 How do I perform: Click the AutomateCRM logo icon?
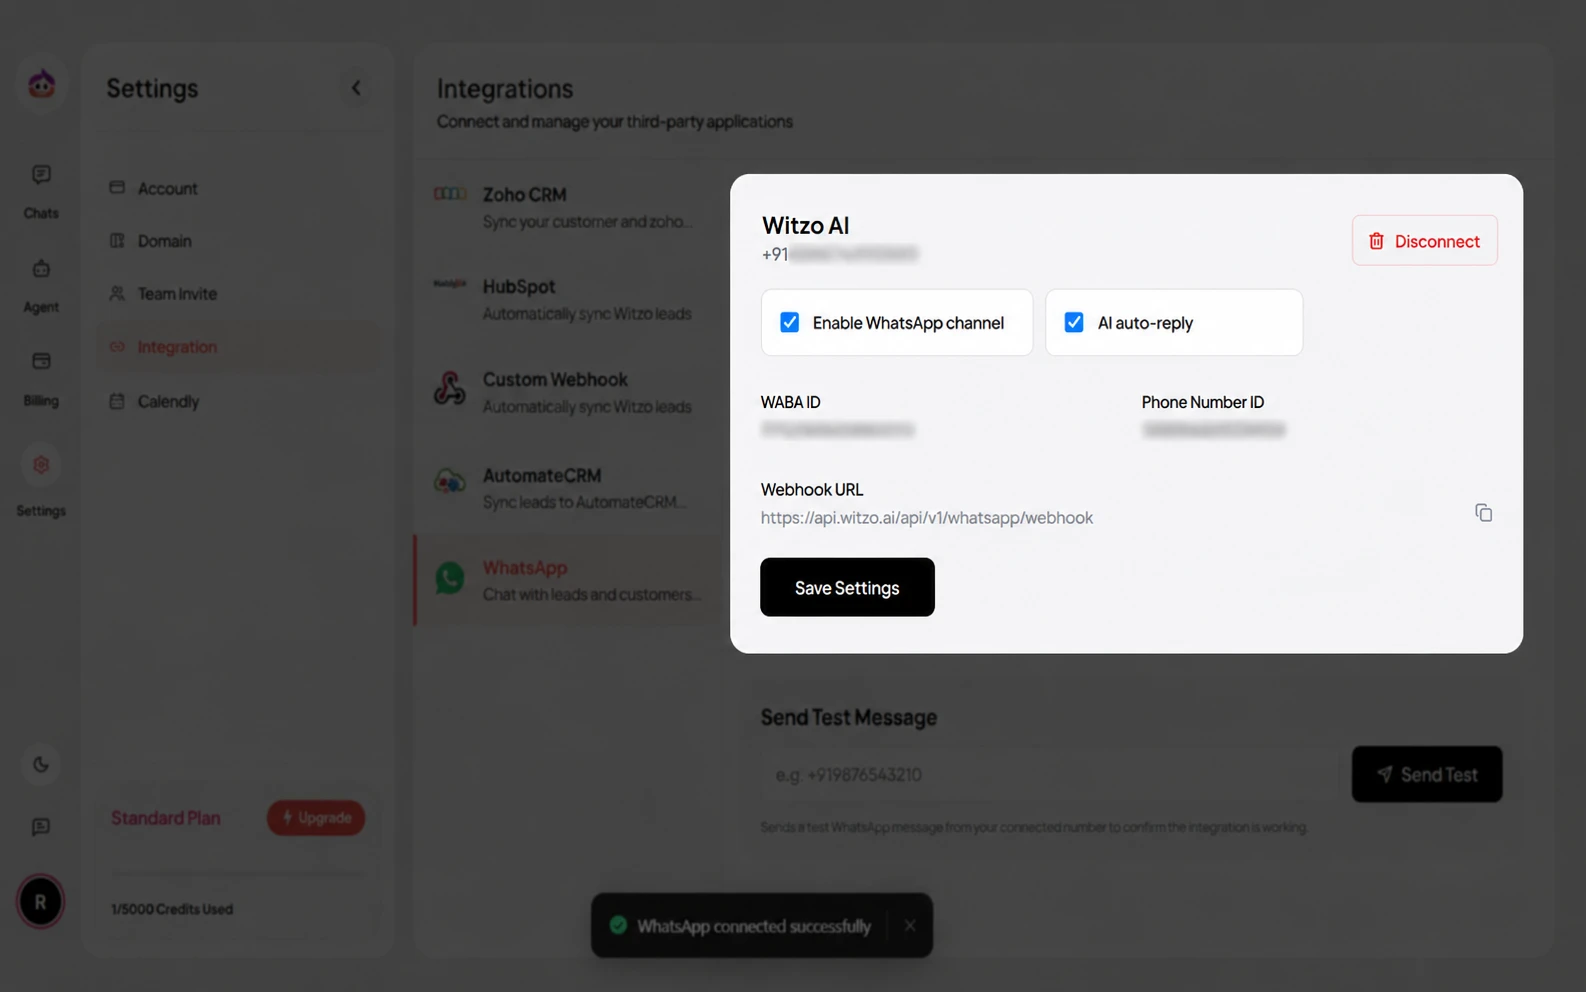(450, 481)
